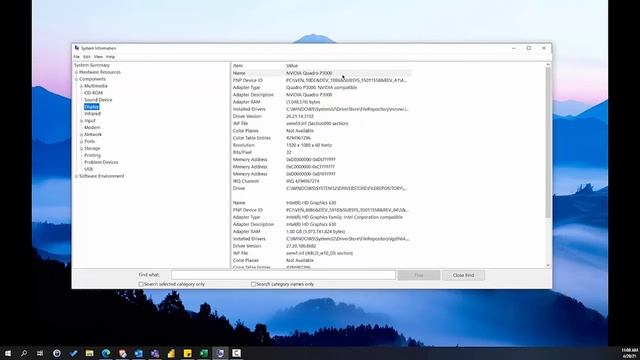Expand the Multimedia node
Viewport: 640px width, 360px height.
point(82,86)
